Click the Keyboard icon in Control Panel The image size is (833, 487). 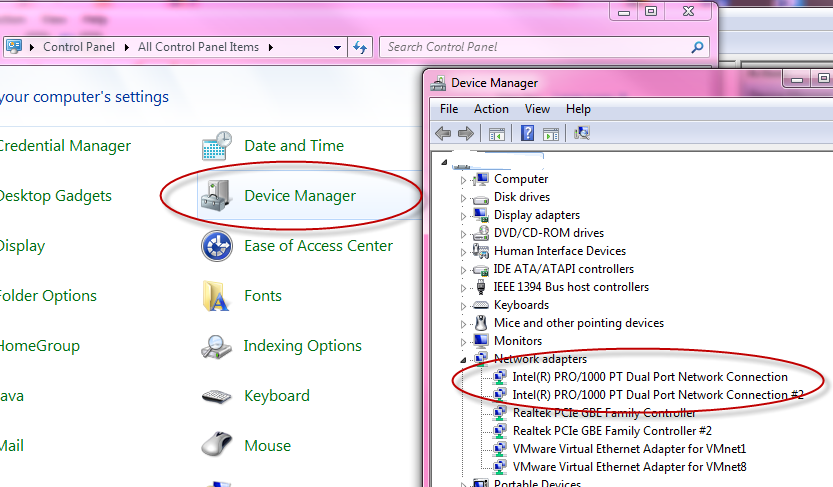(x=217, y=396)
